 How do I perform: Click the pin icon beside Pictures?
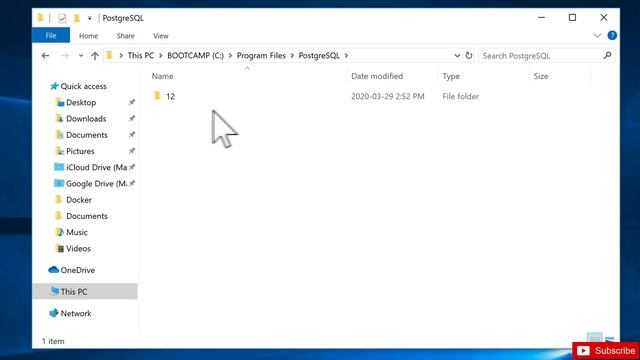[131, 151]
